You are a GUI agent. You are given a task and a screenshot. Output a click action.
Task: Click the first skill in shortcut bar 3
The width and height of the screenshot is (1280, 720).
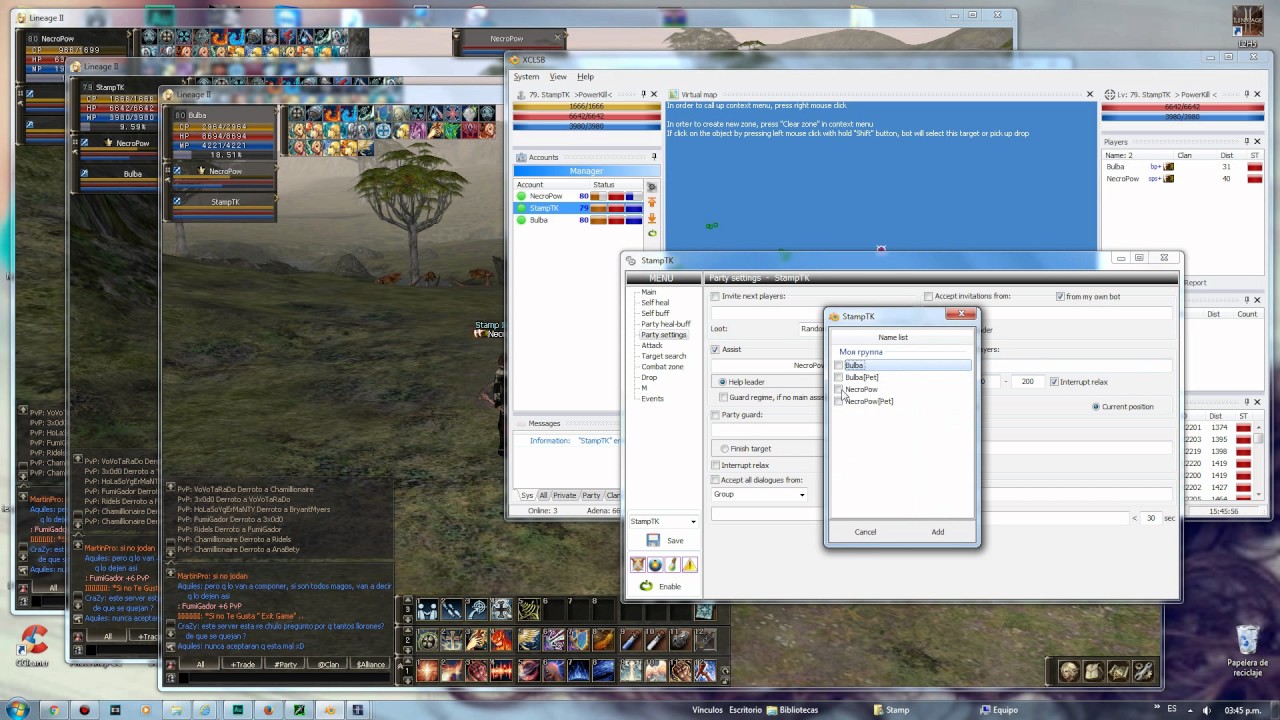[428, 610]
